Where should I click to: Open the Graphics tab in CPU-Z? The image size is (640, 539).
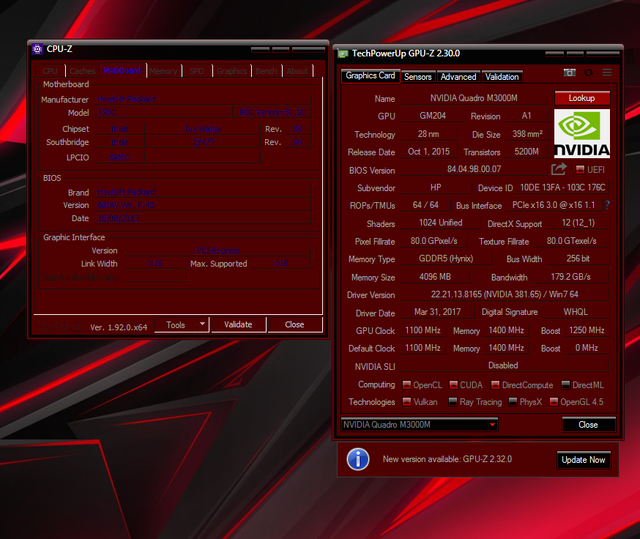click(x=232, y=71)
